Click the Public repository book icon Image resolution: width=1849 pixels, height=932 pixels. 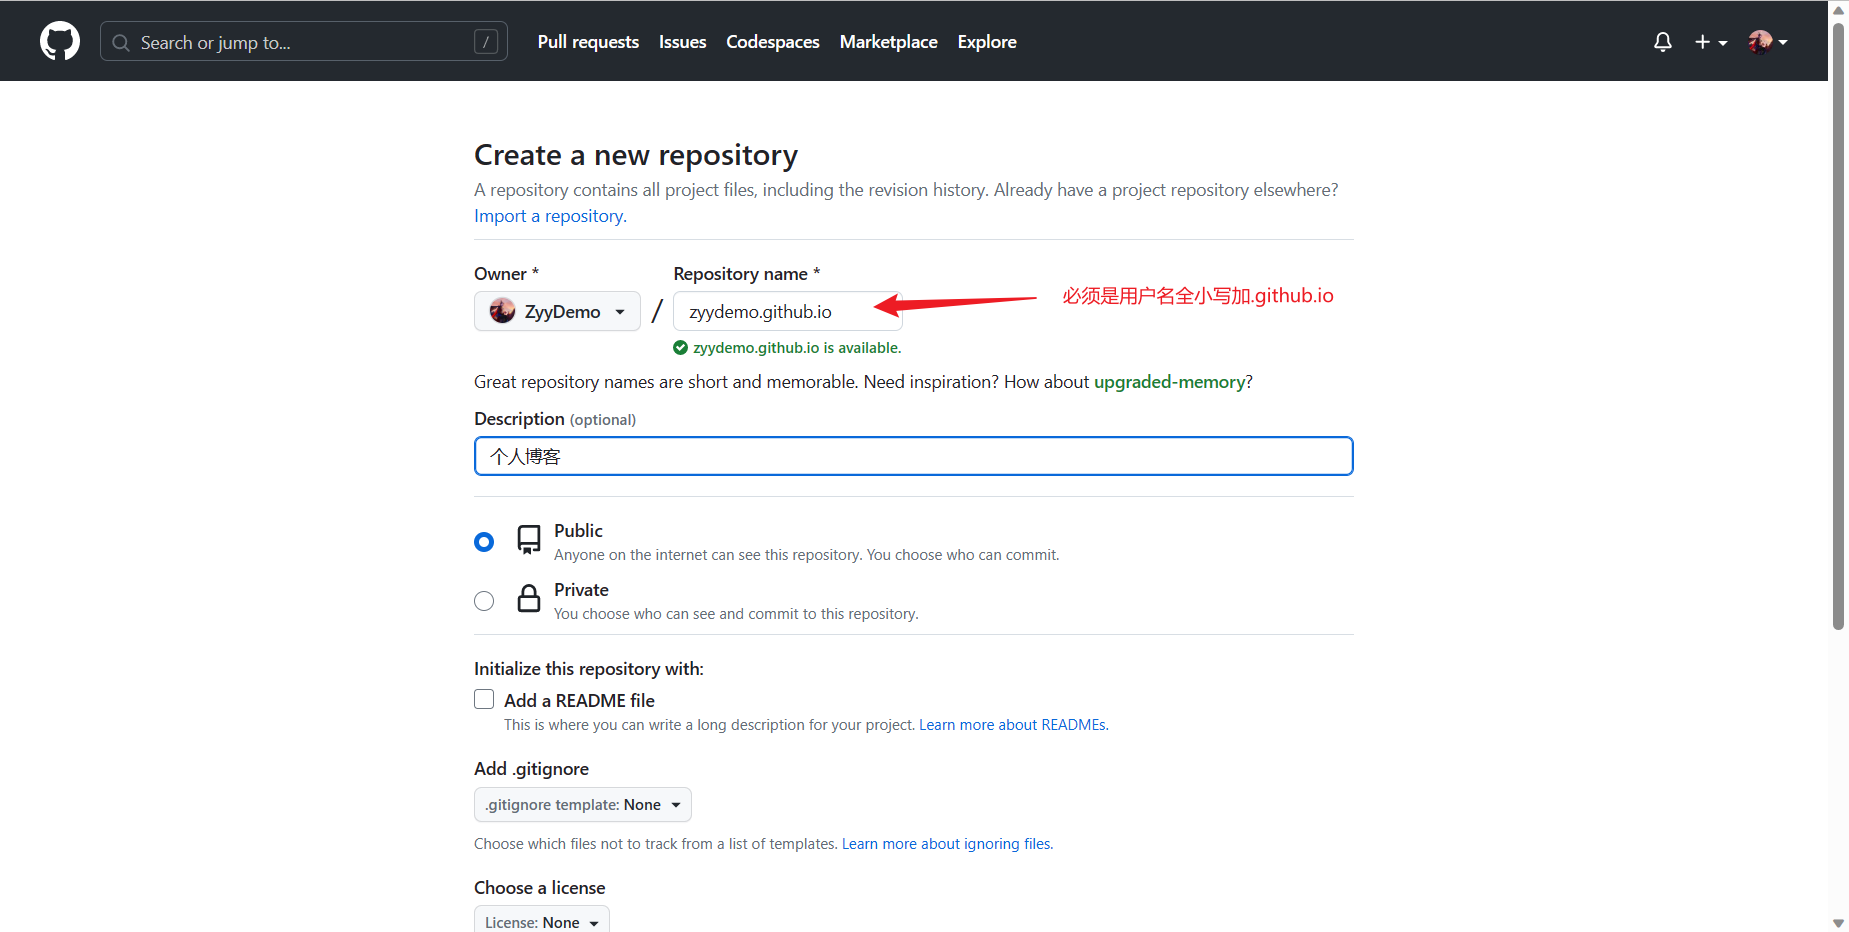(x=529, y=540)
